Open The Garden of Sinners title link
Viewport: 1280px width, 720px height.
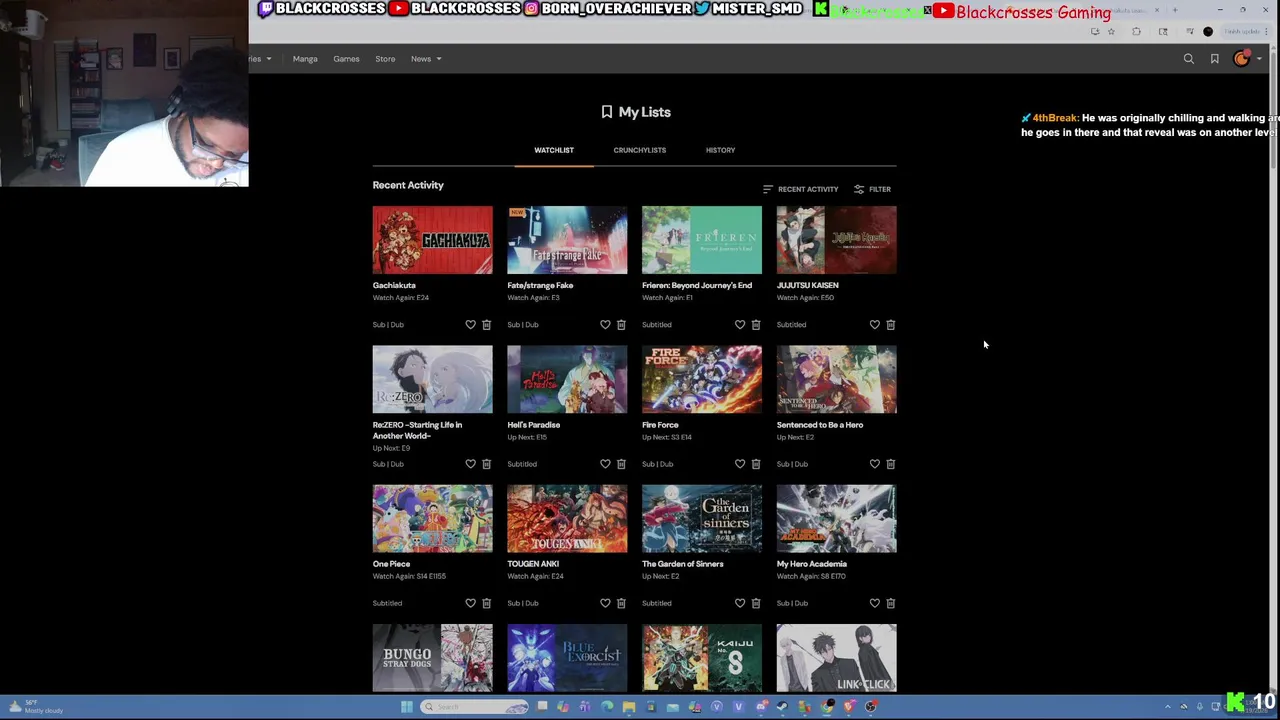coord(683,564)
